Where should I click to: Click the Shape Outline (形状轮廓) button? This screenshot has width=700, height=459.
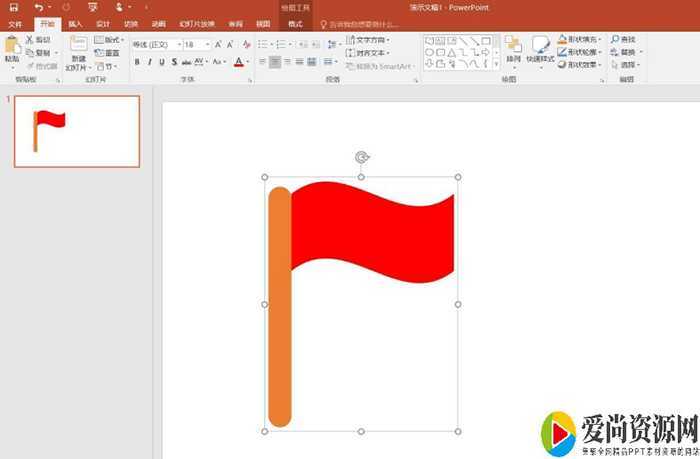point(580,51)
